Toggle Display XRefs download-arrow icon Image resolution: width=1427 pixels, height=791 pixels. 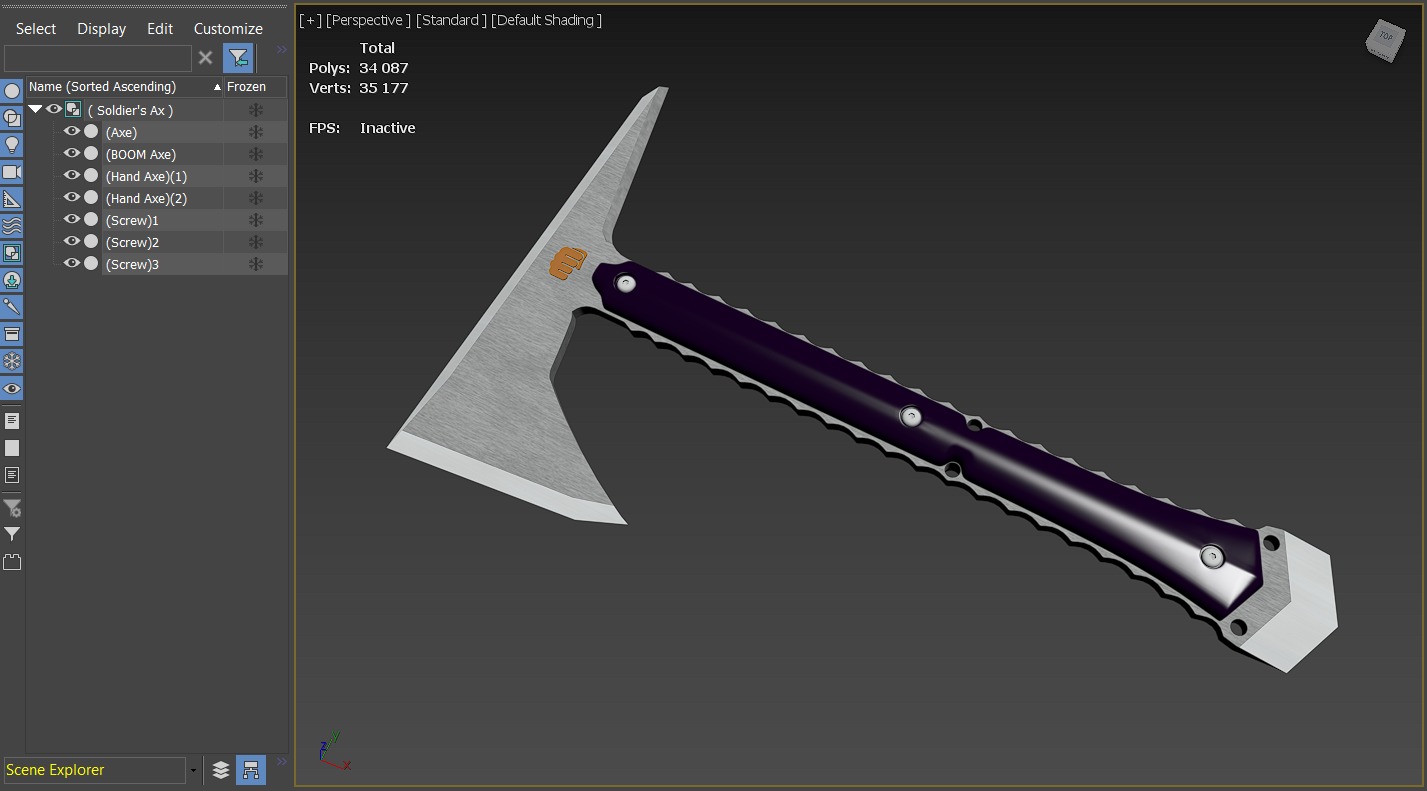tap(12, 280)
